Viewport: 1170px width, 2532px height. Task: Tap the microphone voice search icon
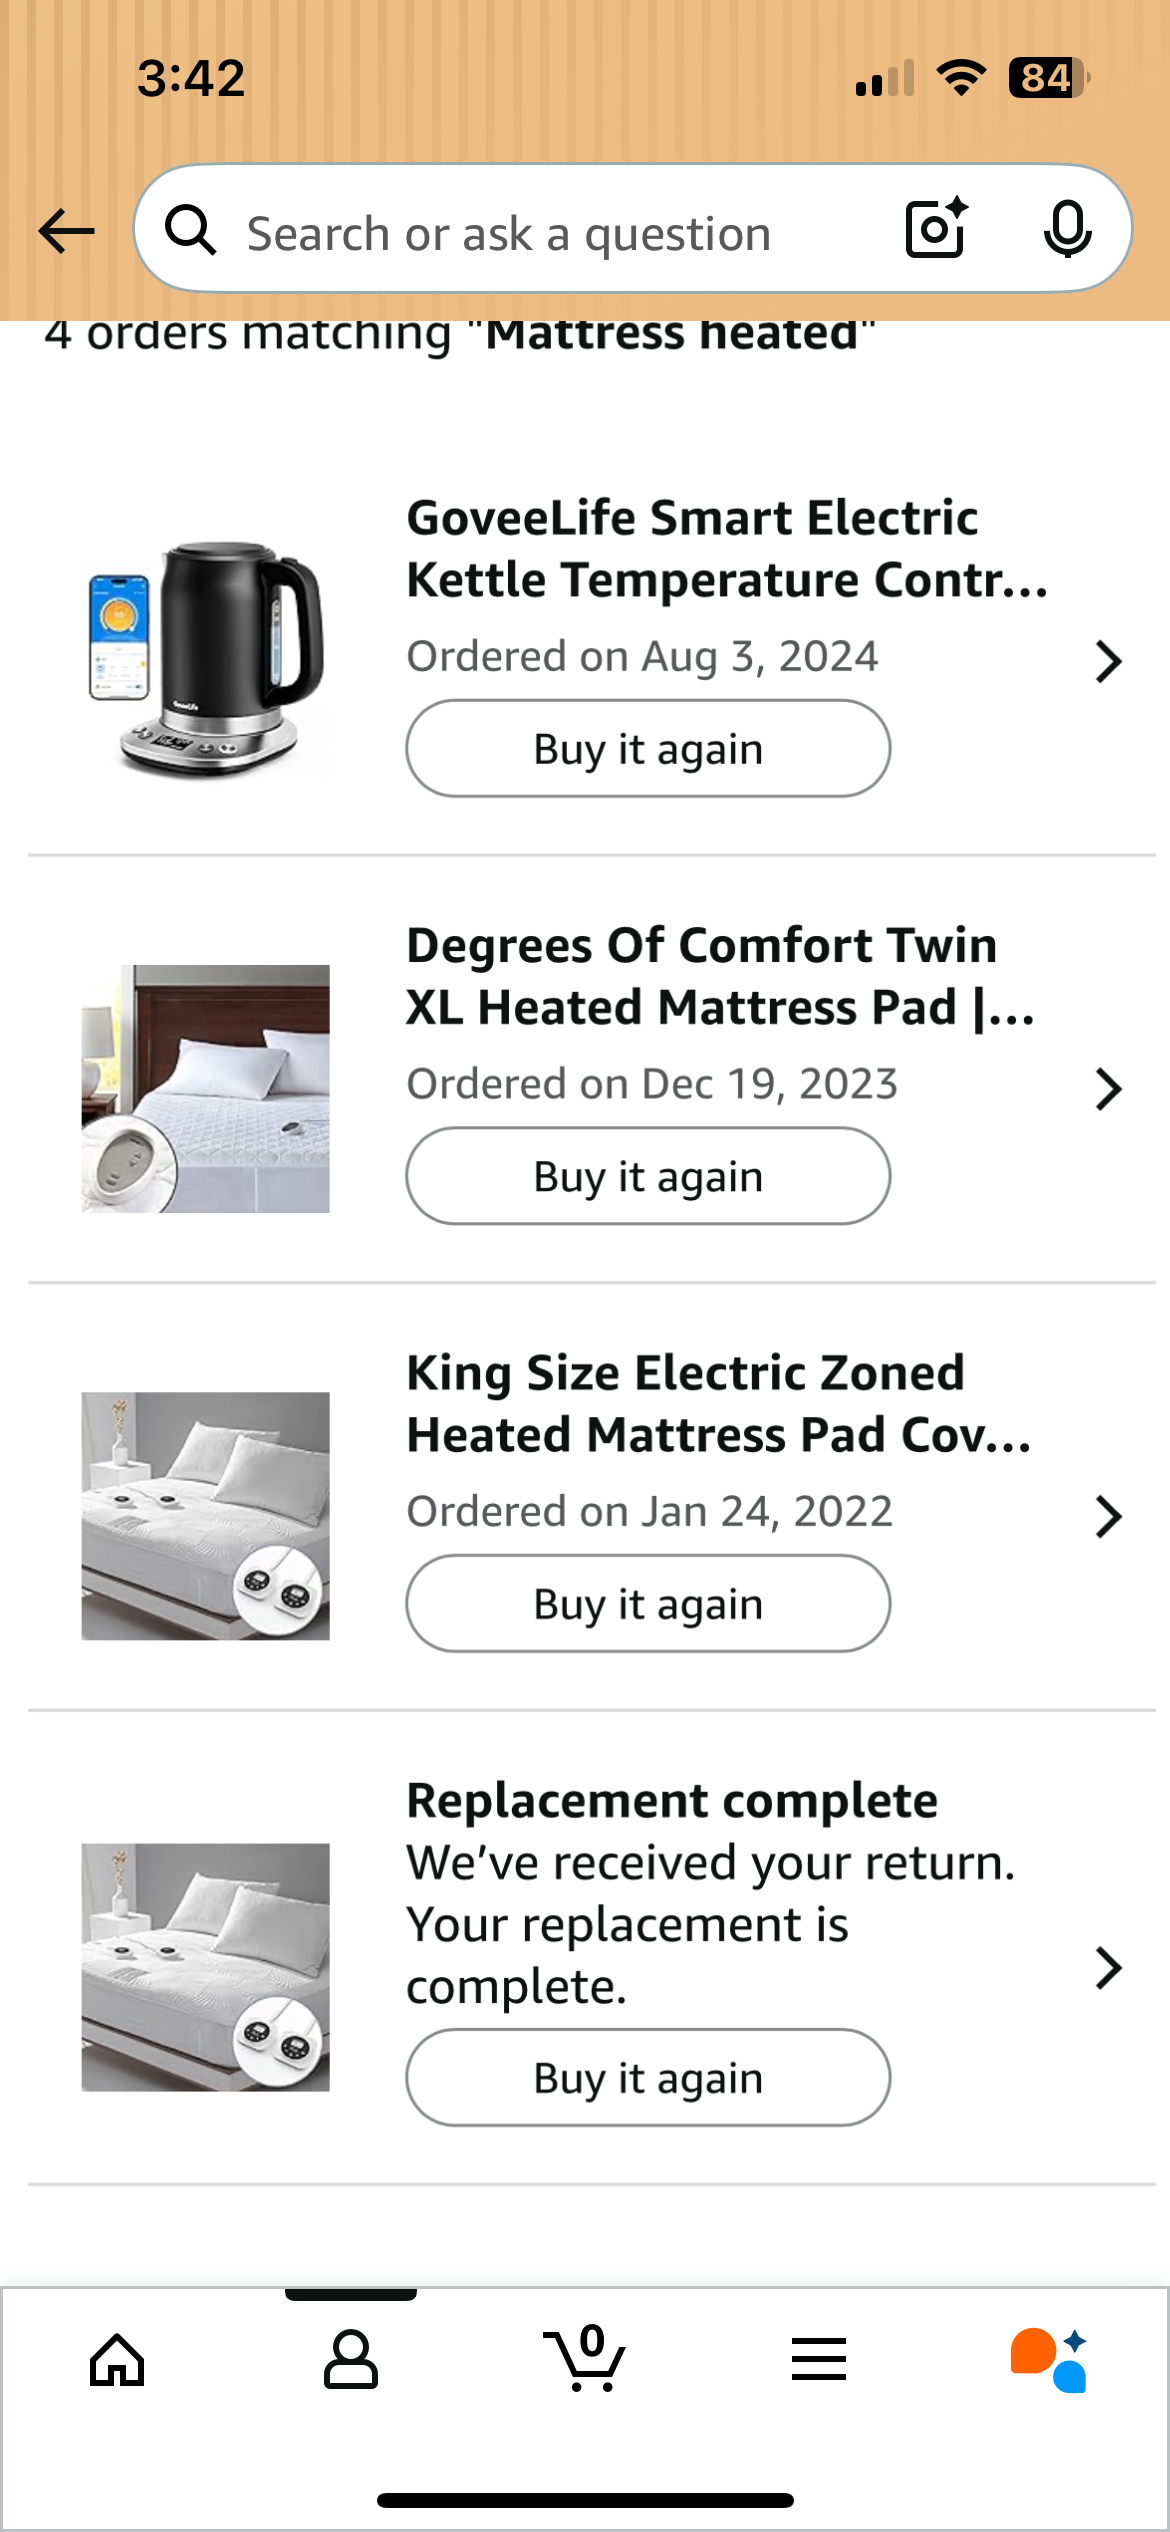coord(1067,229)
